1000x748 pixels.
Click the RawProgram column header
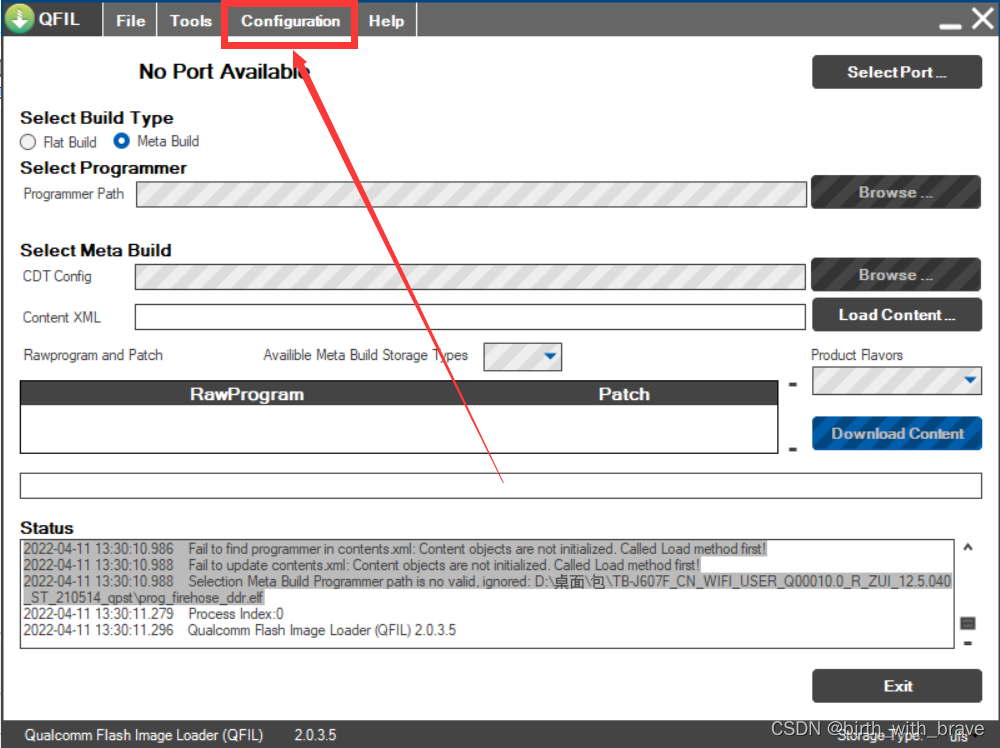point(246,394)
